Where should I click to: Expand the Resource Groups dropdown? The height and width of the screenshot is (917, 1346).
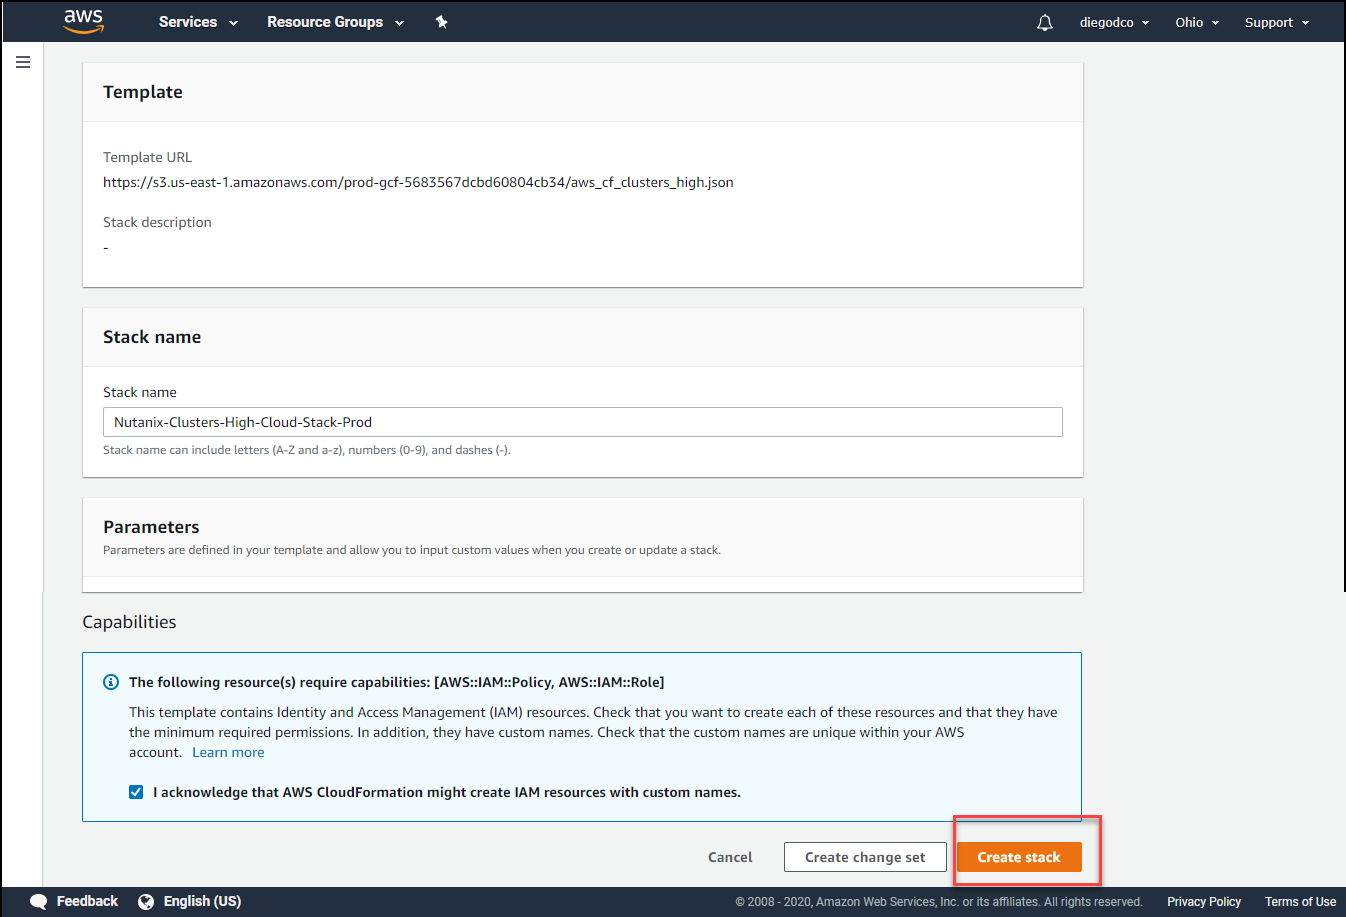pyautogui.click(x=335, y=22)
